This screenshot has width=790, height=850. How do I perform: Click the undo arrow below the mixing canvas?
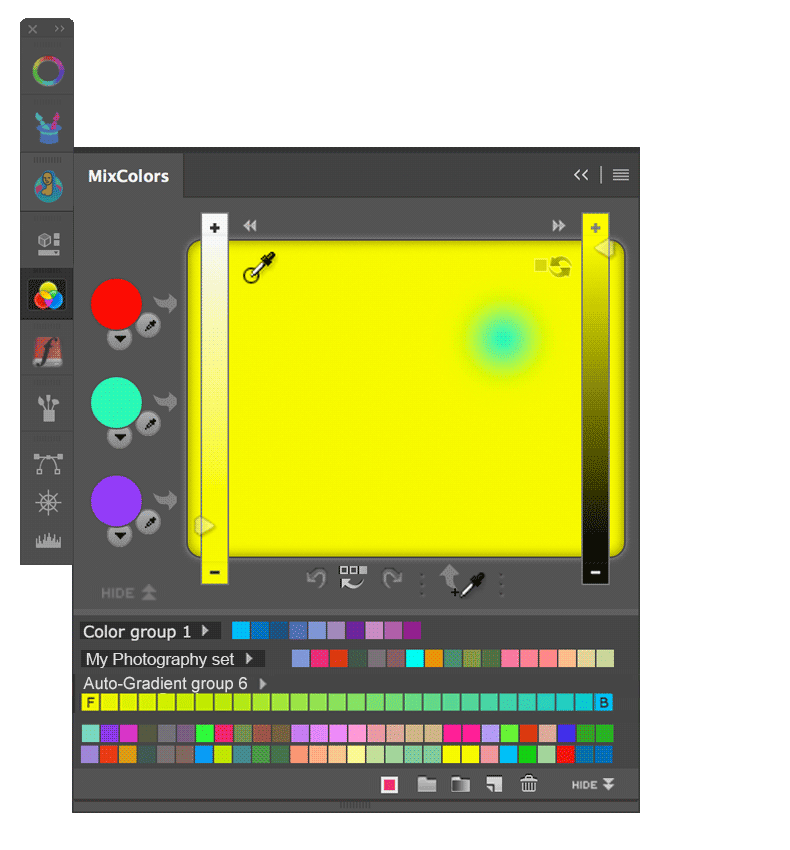click(x=316, y=578)
